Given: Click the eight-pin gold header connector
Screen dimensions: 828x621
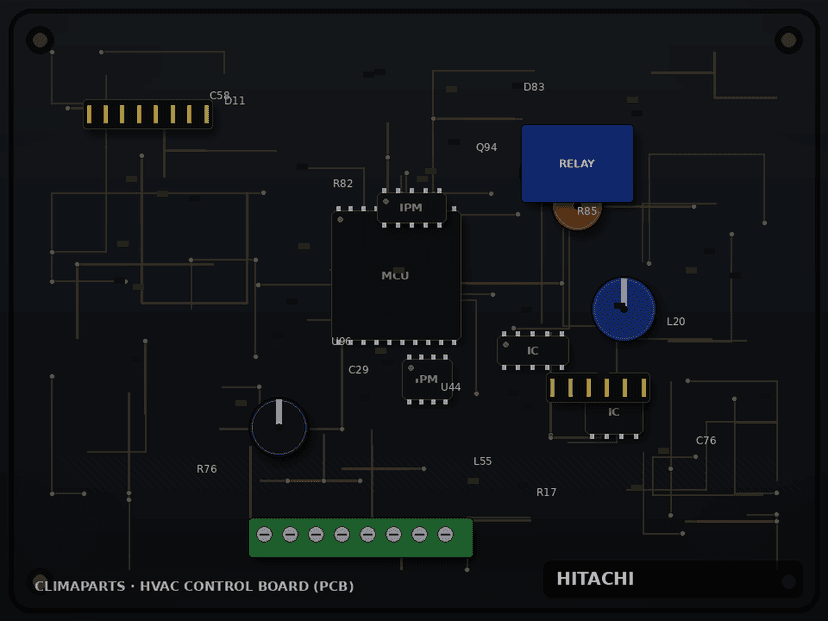Looking at the screenshot, I should point(148,114).
